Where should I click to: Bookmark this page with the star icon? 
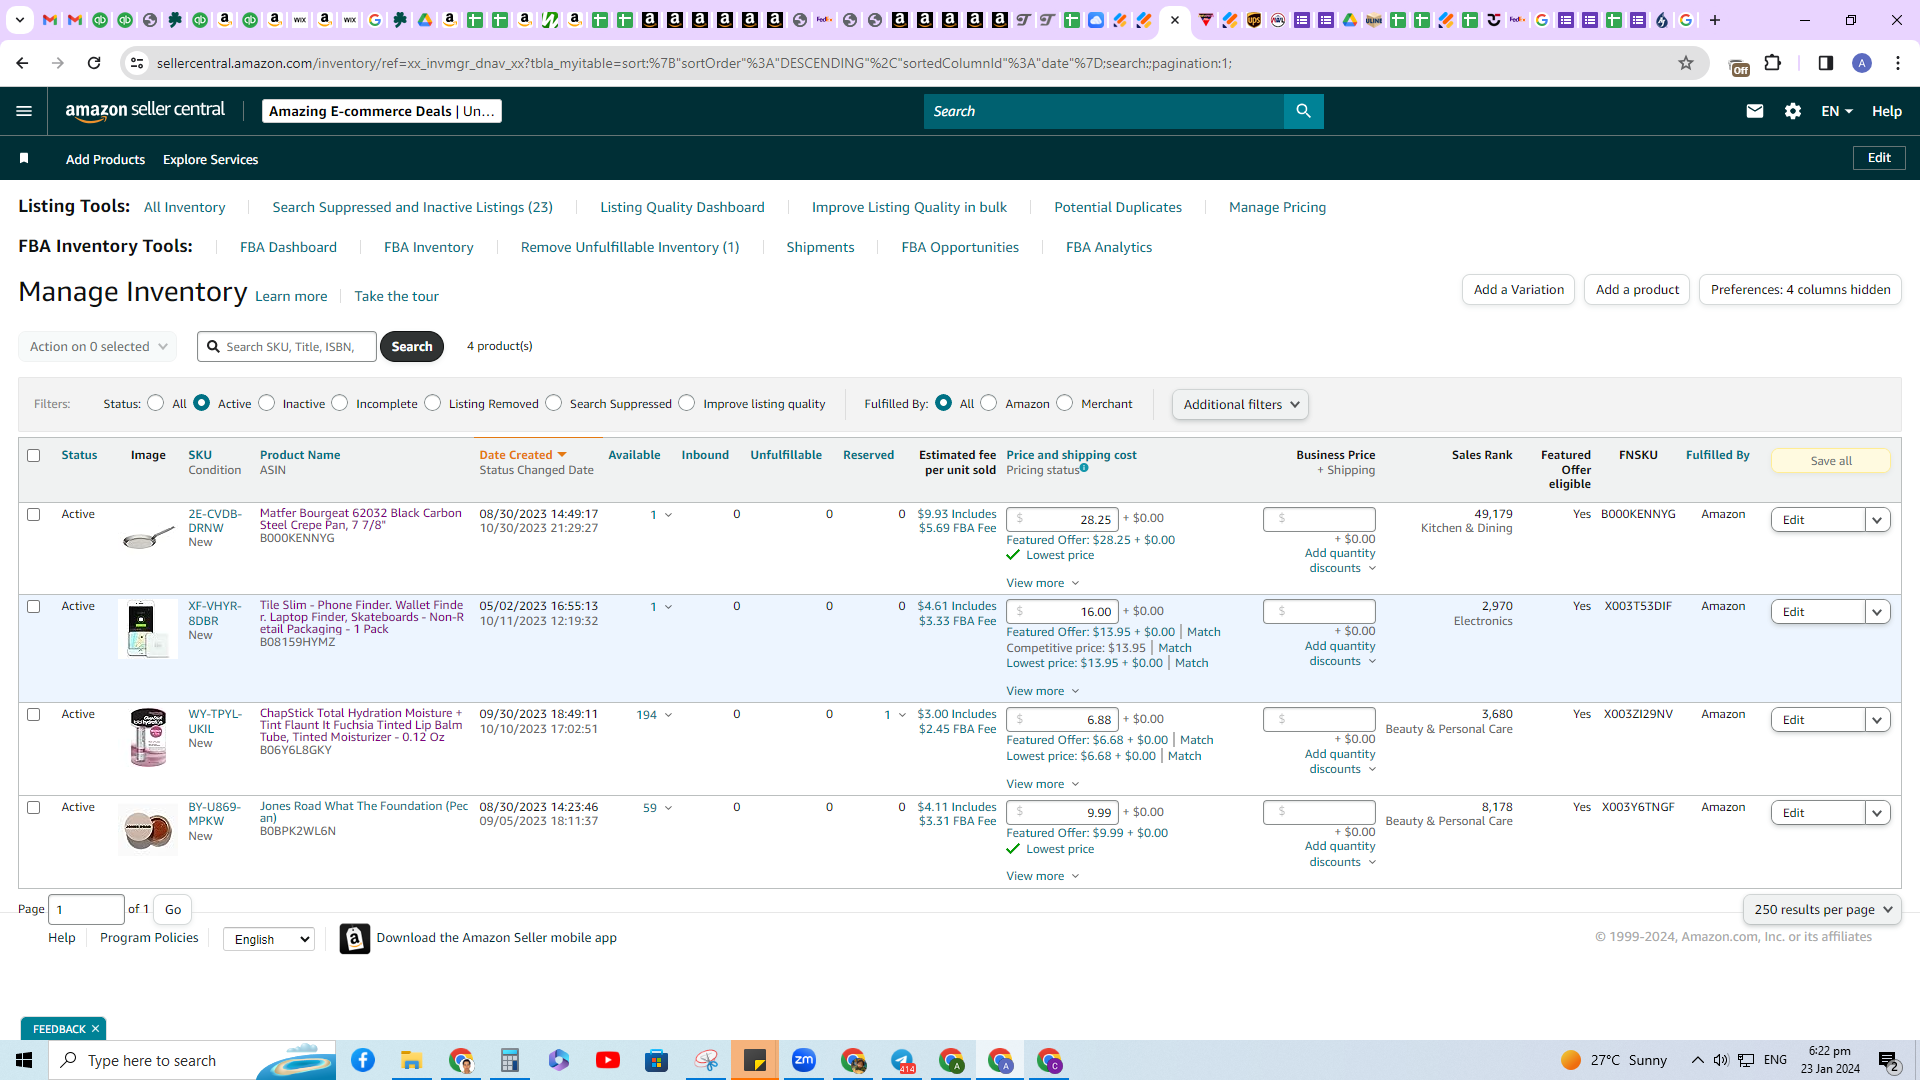[x=1686, y=63]
